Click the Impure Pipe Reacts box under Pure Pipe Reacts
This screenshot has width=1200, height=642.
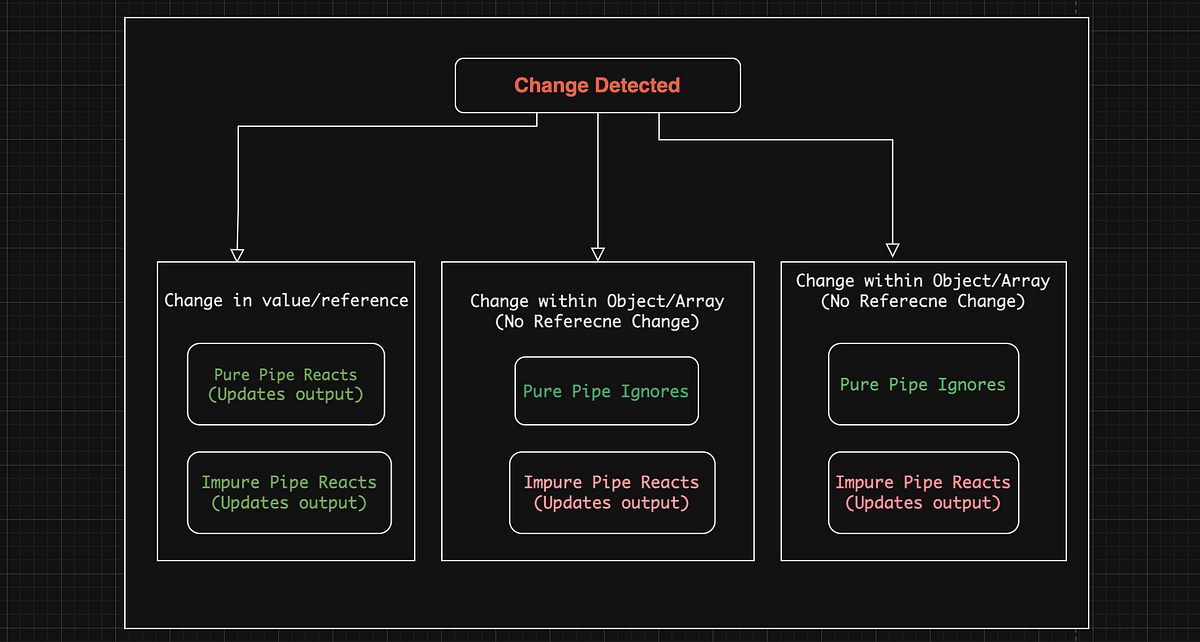289,492
